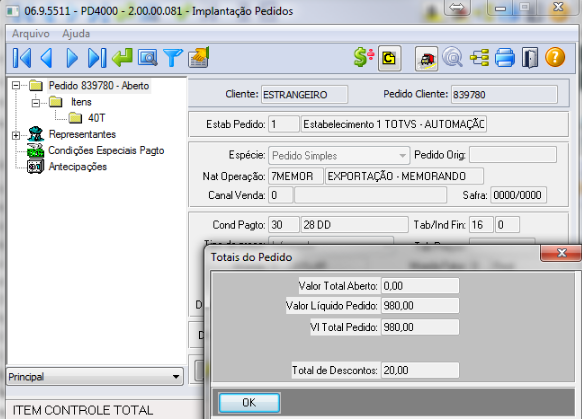Click the Valor Total Aberto value 0,00
582x419 pixels.
point(420,286)
